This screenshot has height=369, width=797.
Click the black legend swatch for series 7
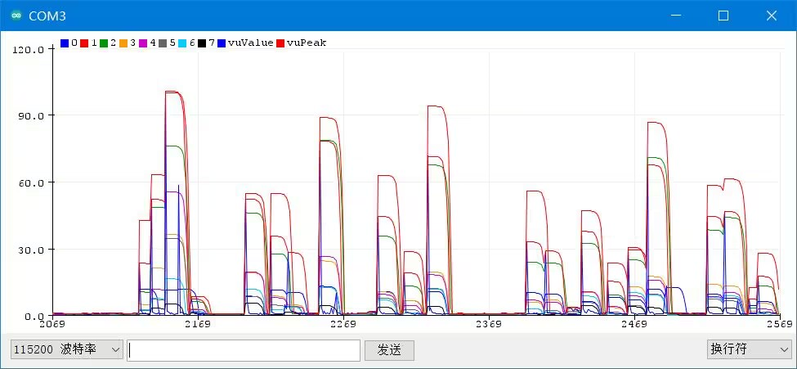(202, 44)
